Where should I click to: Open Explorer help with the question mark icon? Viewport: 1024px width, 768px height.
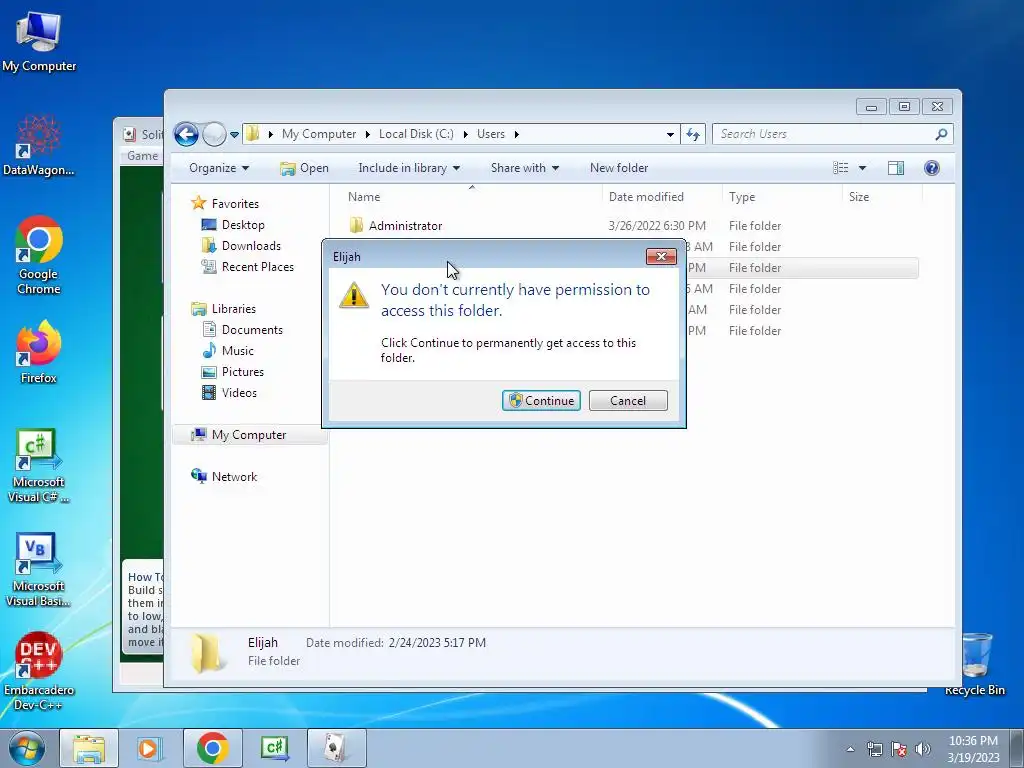pos(932,168)
